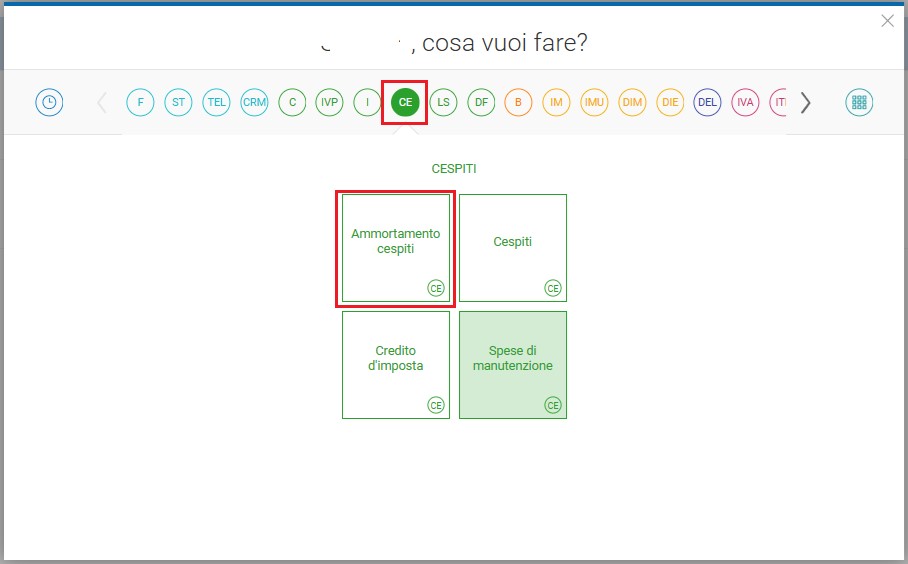Open the Ammortamento cespiti tile
The width and height of the screenshot is (908, 564).
click(396, 248)
